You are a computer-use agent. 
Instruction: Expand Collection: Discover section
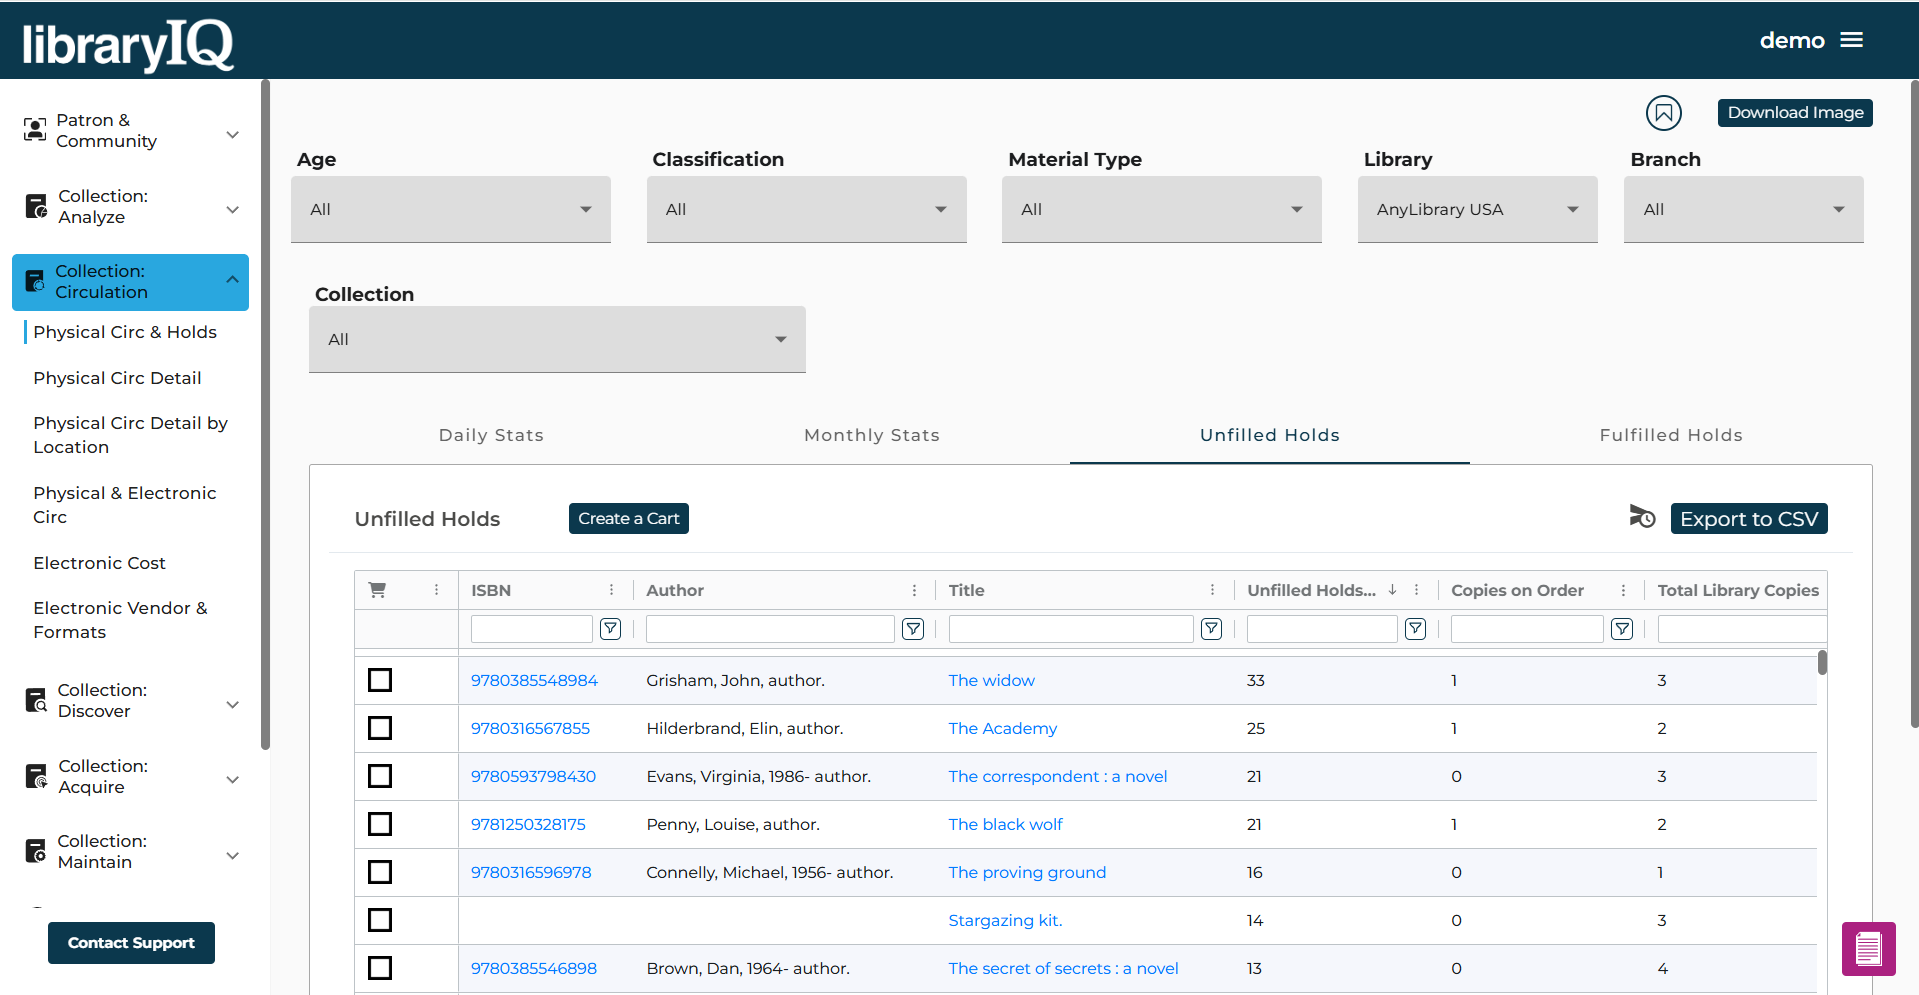click(232, 704)
